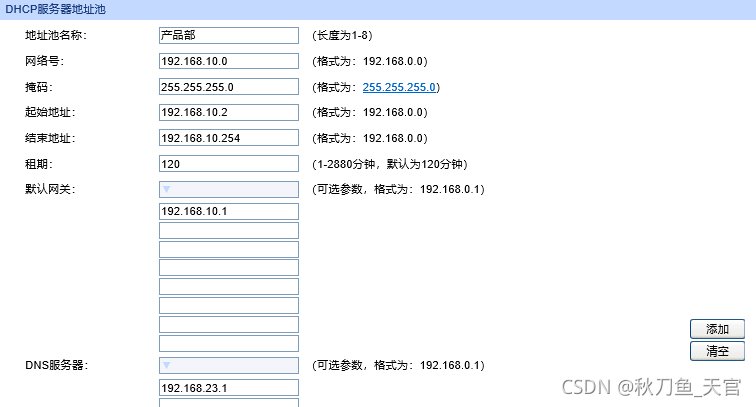756x407 pixels.
Task: Open the DNS服务器 dropdown
Action: (x=229, y=365)
